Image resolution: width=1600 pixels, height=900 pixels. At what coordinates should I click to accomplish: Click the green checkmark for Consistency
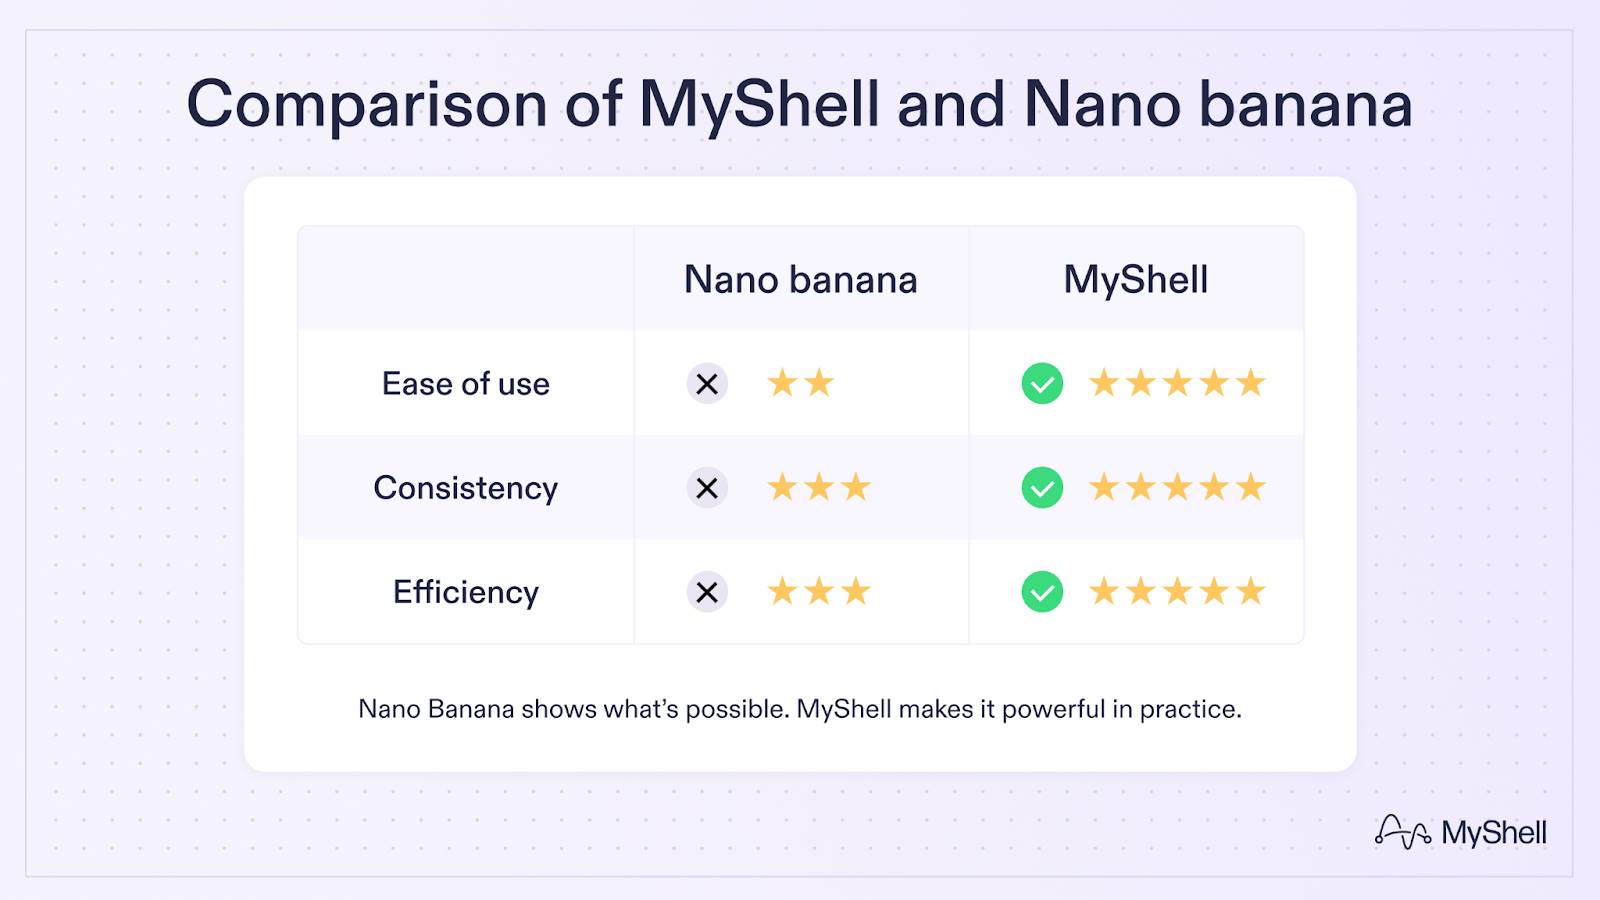[x=1042, y=488]
